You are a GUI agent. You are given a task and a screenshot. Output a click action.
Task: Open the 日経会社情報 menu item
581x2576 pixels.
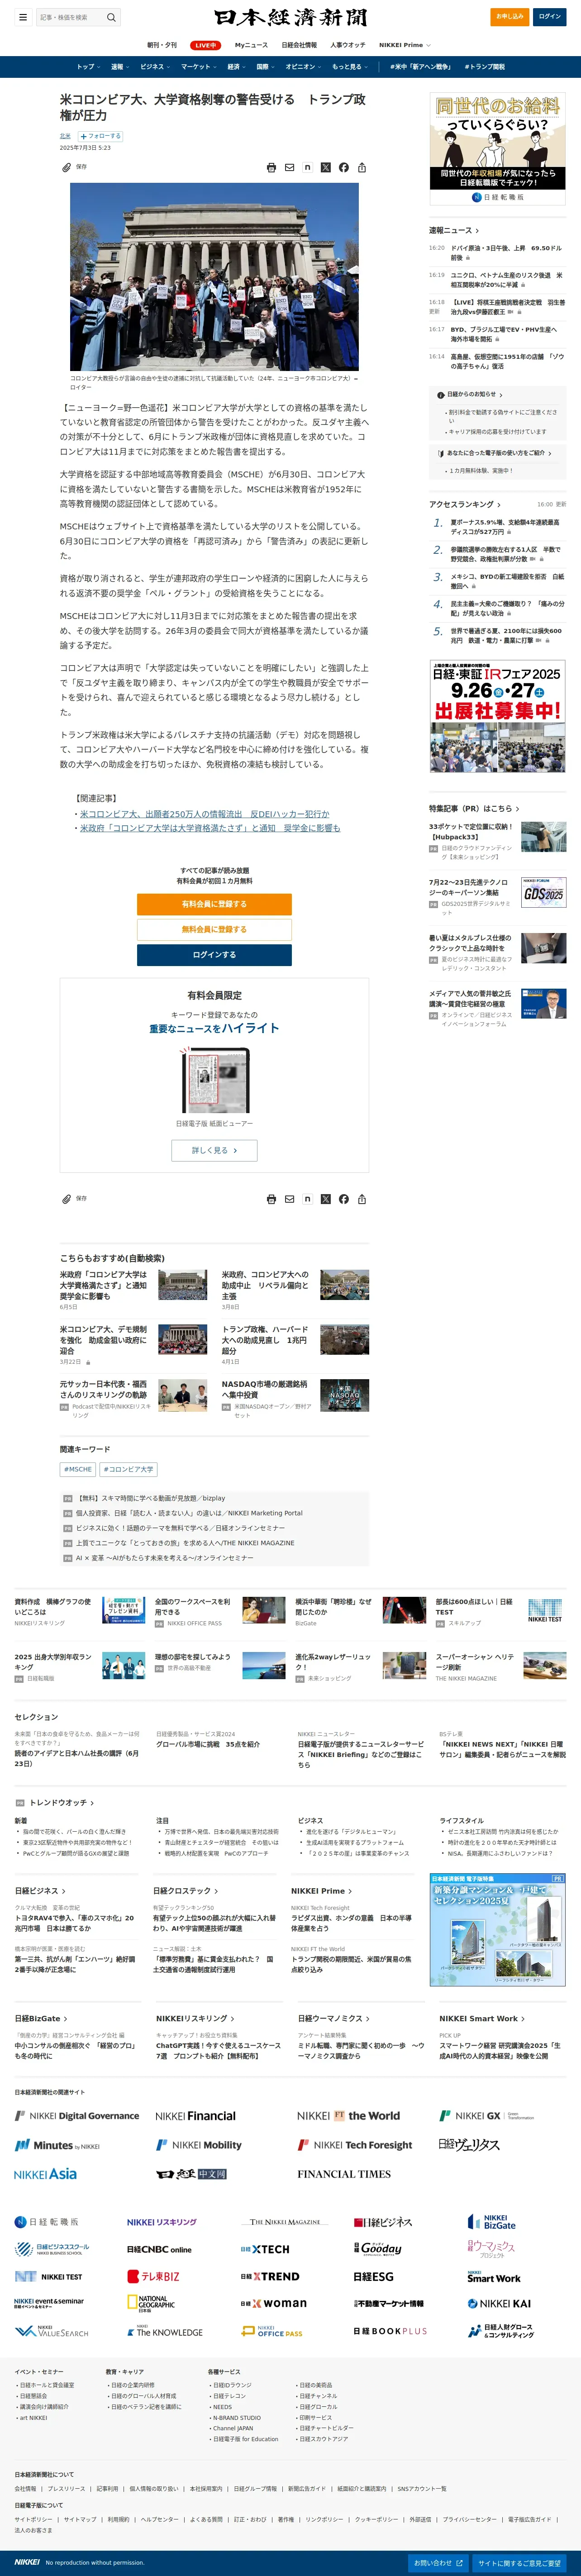tap(299, 45)
